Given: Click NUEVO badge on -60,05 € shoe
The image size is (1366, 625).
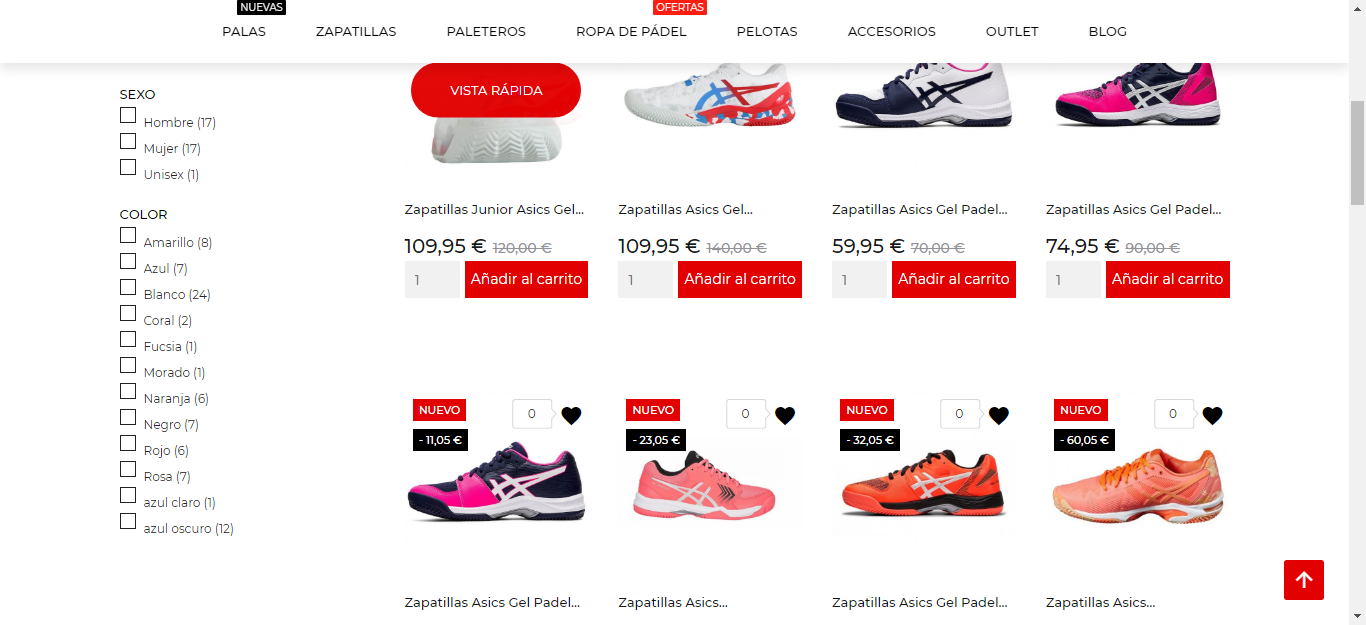Looking at the screenshot, I should tap(1080, 410).
